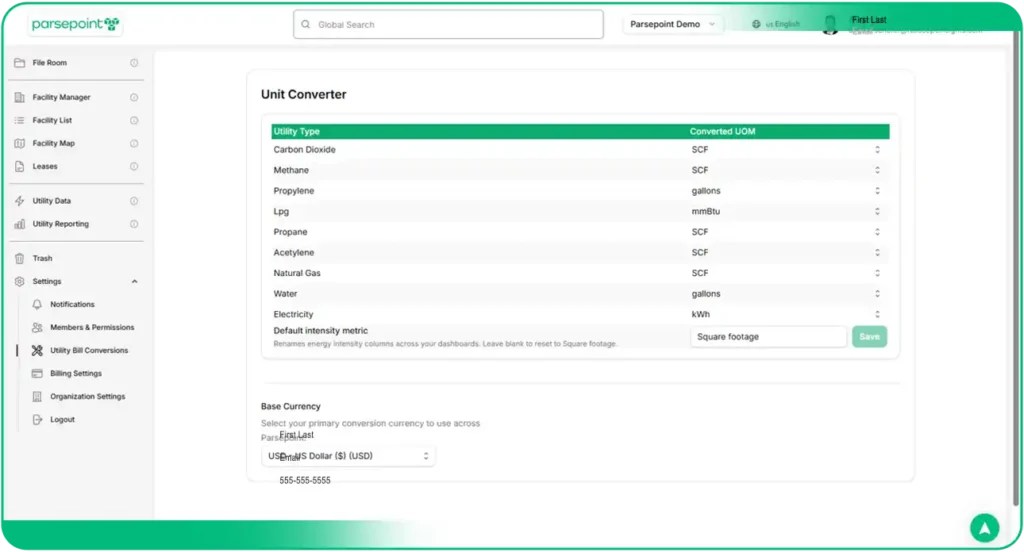The image size is (1024, 552).
Task: Open Members & Permissions settings page
Action: (x=91, y=328)
